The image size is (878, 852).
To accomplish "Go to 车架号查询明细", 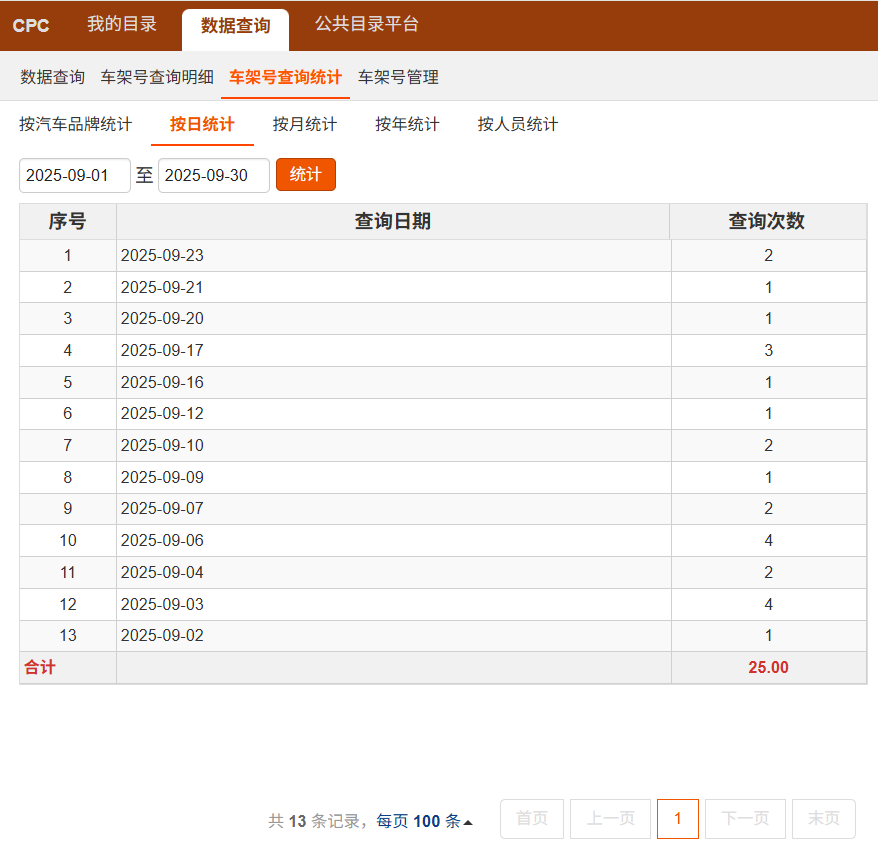I will coord(157,77).
